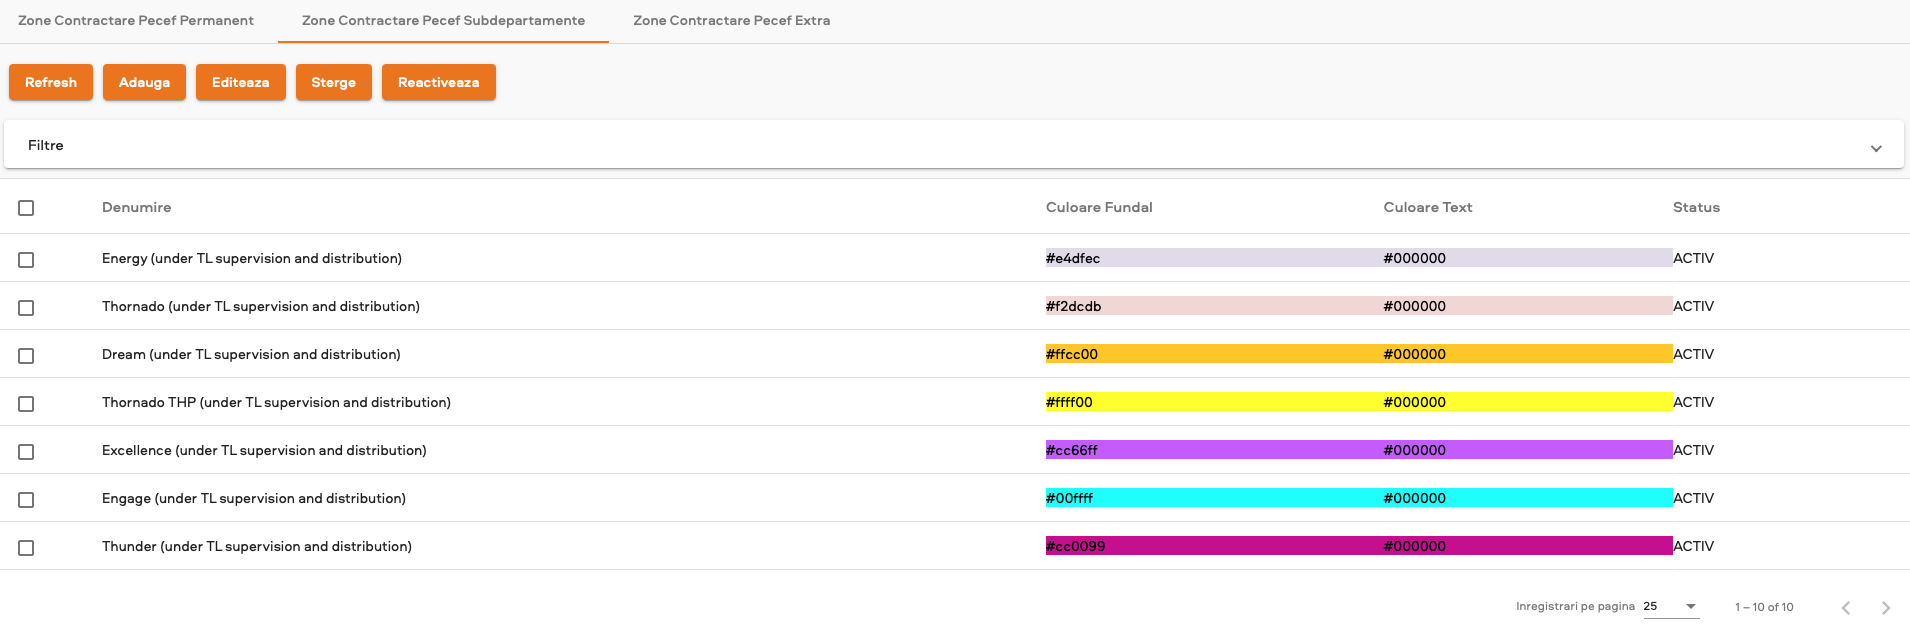
Task: Click the Editeaza button
Action: pos(240,82)
